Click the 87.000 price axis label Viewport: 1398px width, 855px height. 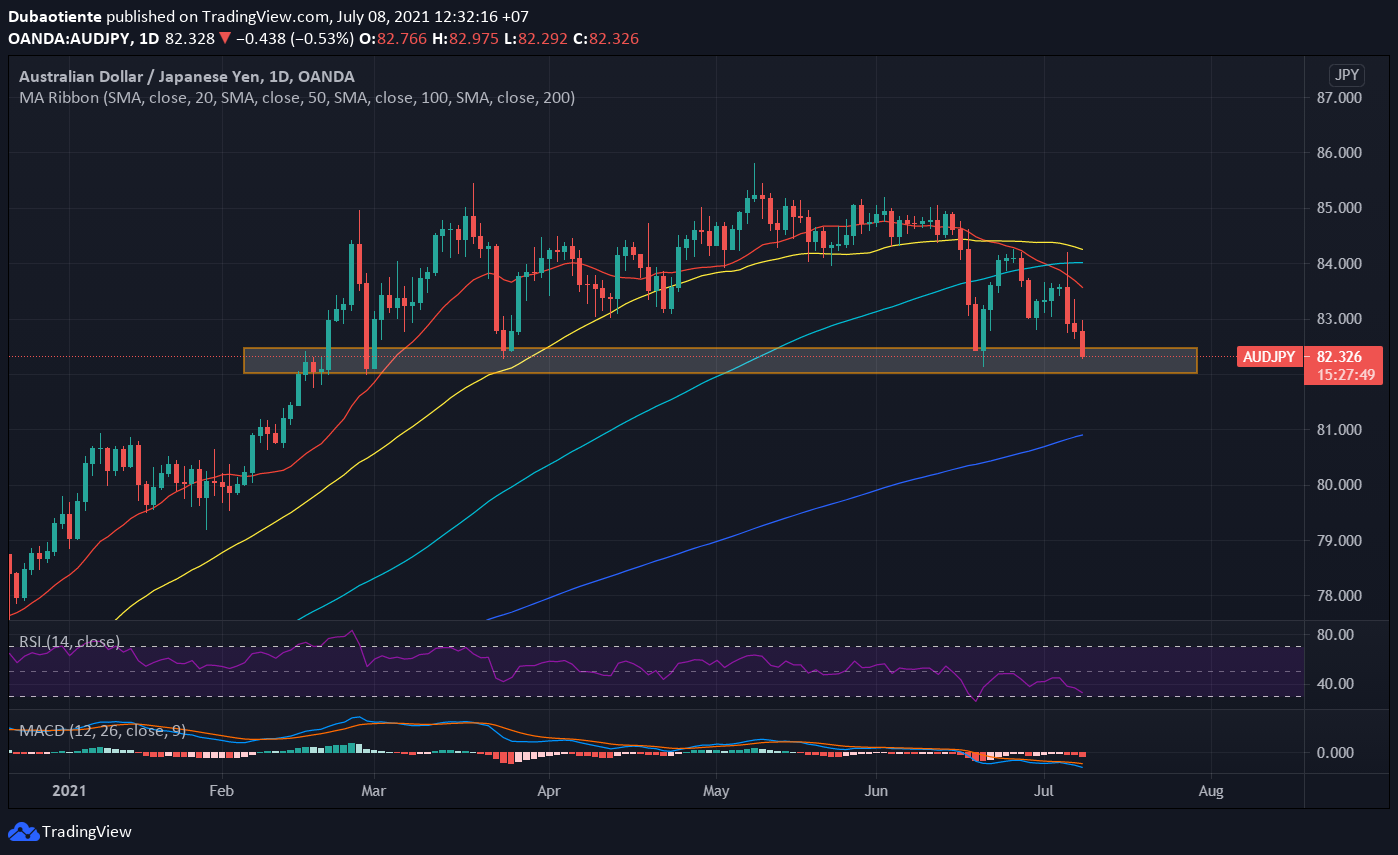(1338, 98)
